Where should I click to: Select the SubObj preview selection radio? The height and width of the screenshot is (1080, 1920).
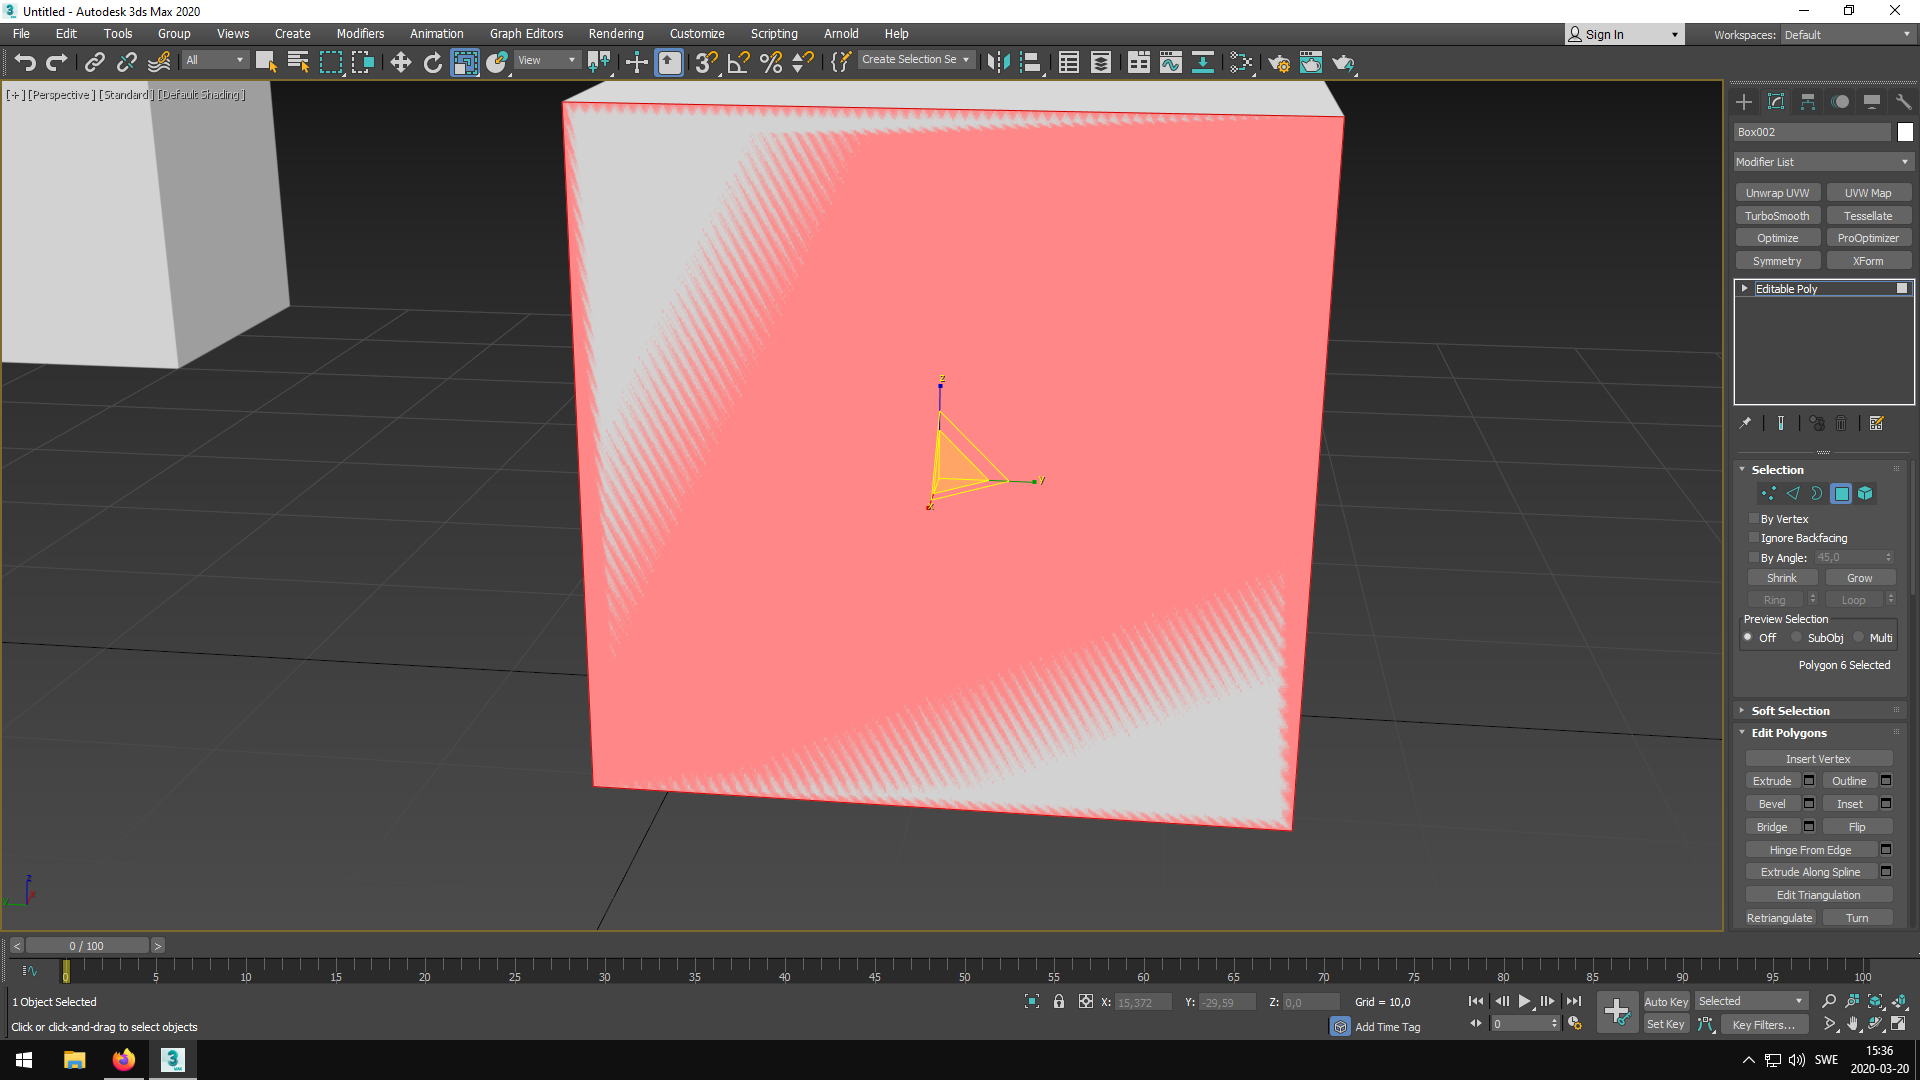tap(1797, 637)
